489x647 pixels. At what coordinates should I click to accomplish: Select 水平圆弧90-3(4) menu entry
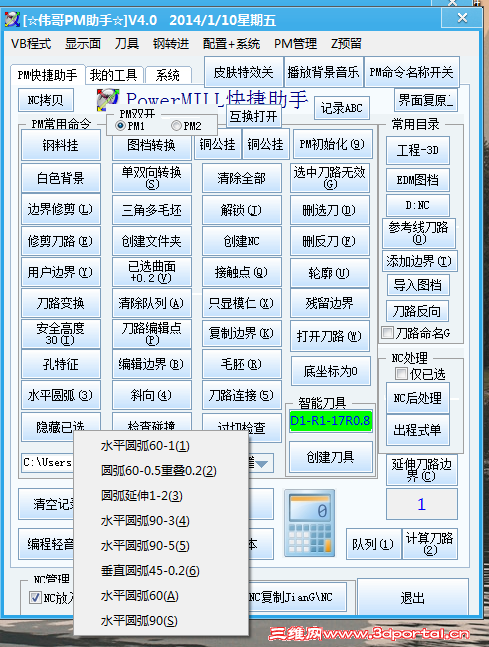click(x=145, y=521)
